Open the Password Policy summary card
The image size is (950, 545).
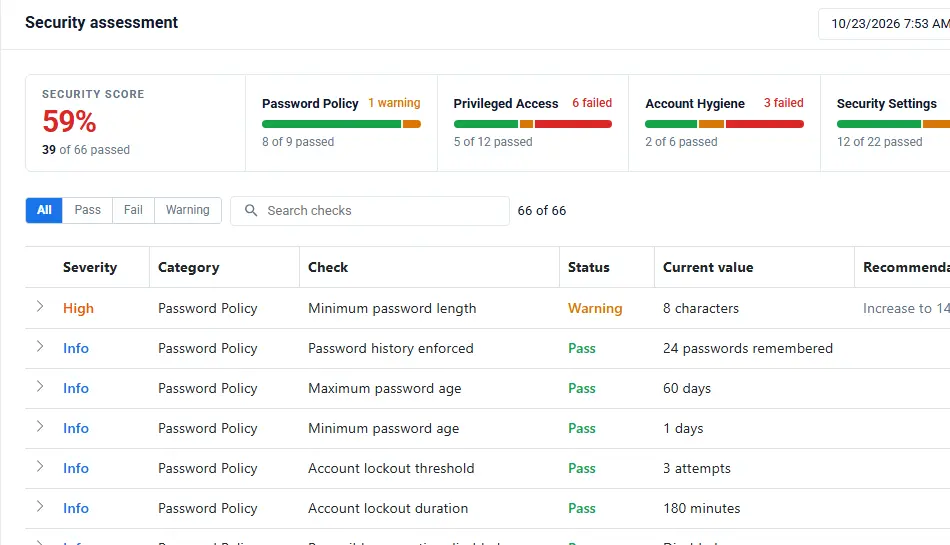(x=341, y=123)
